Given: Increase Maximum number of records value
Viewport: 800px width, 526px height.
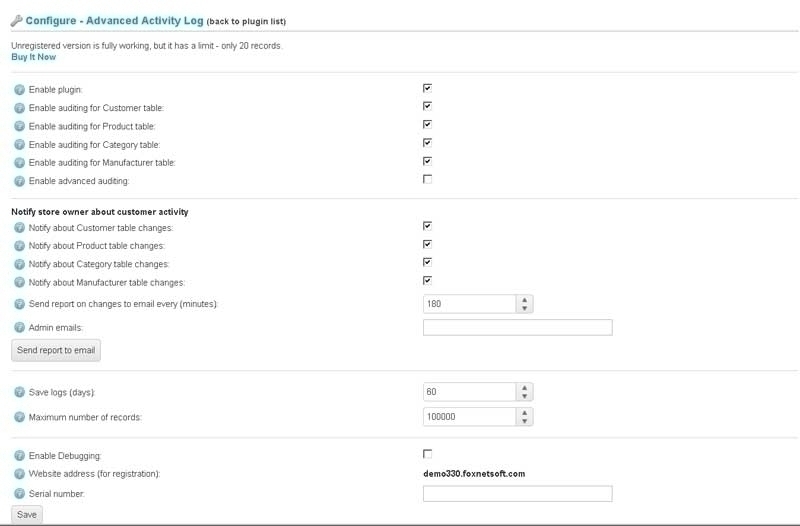Looking at the screenshot, I should point(524,413).
